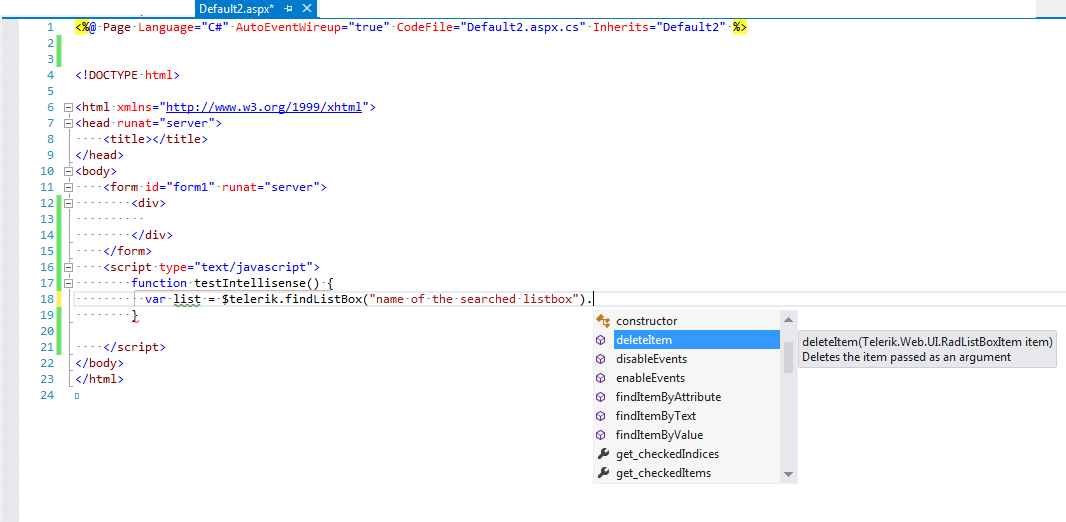Click the closing script tag on line 21
This screenshot has width=1066, height=522.
click(135, 347)
